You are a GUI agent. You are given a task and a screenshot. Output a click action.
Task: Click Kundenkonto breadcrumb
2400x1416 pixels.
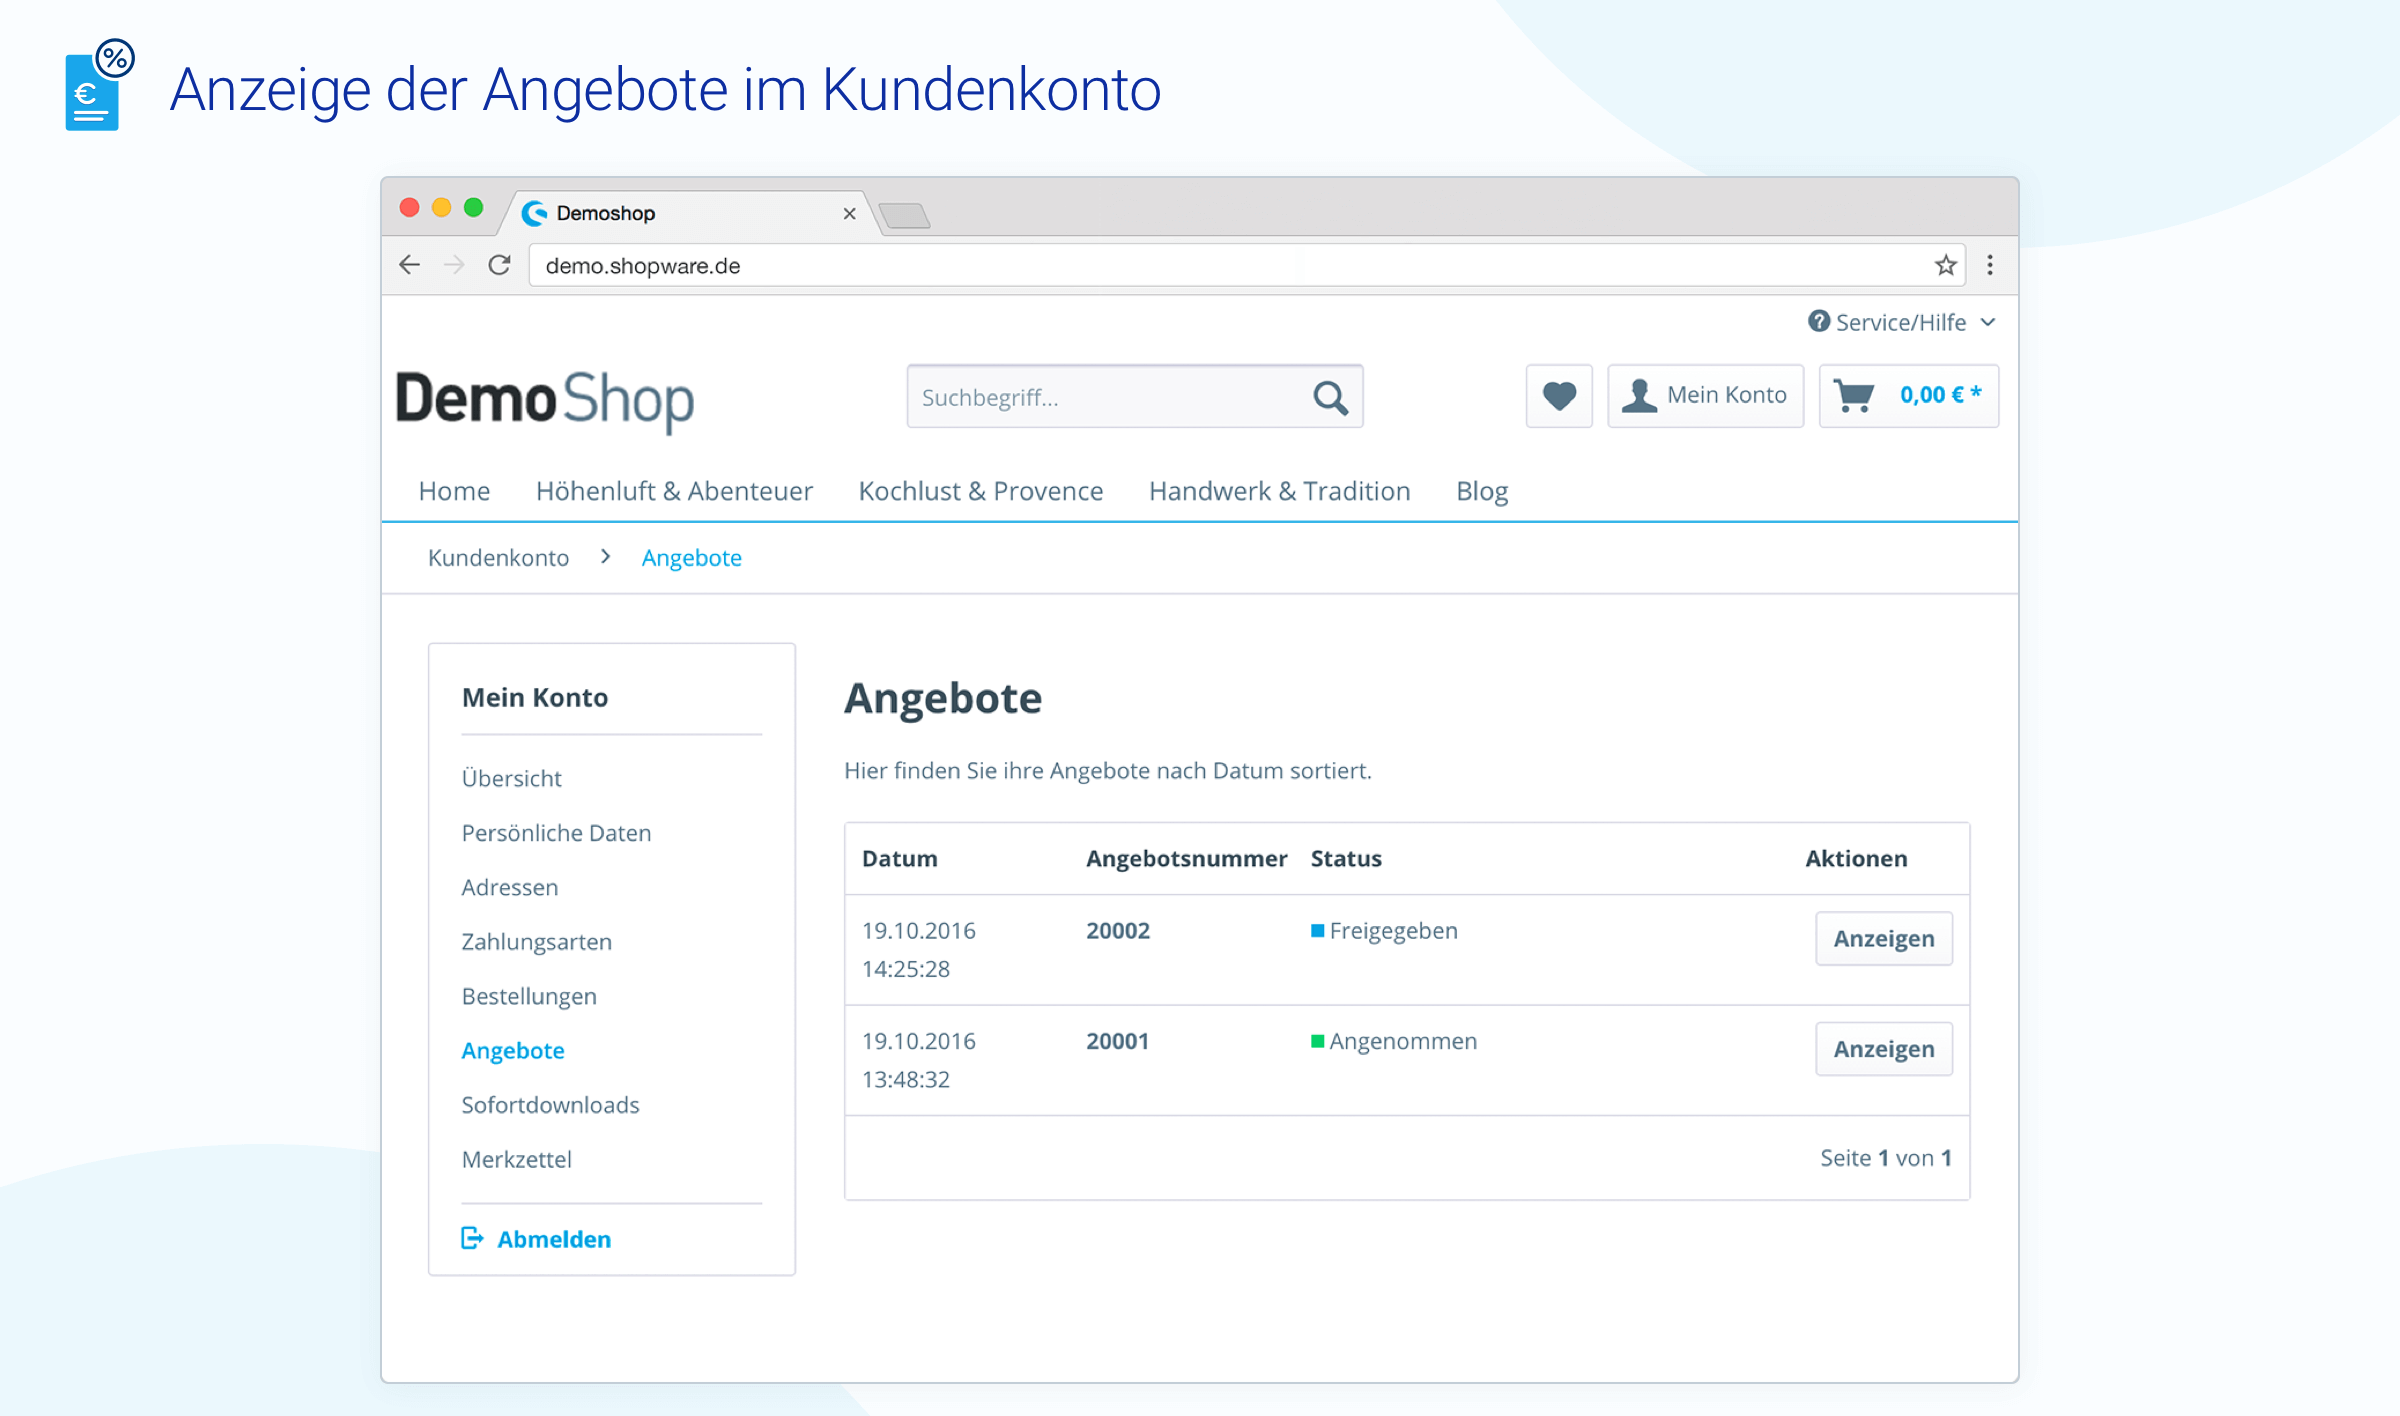coord(498,558)
